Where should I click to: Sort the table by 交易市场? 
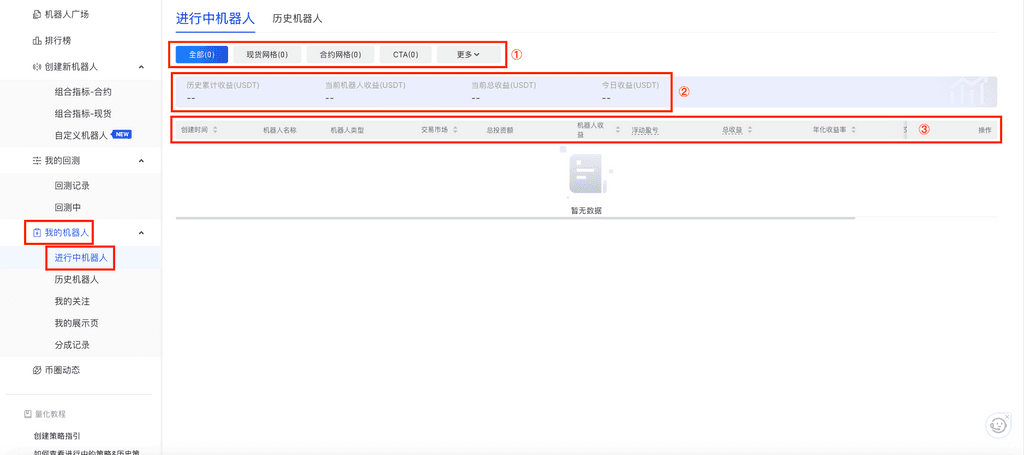click(455, 130)
